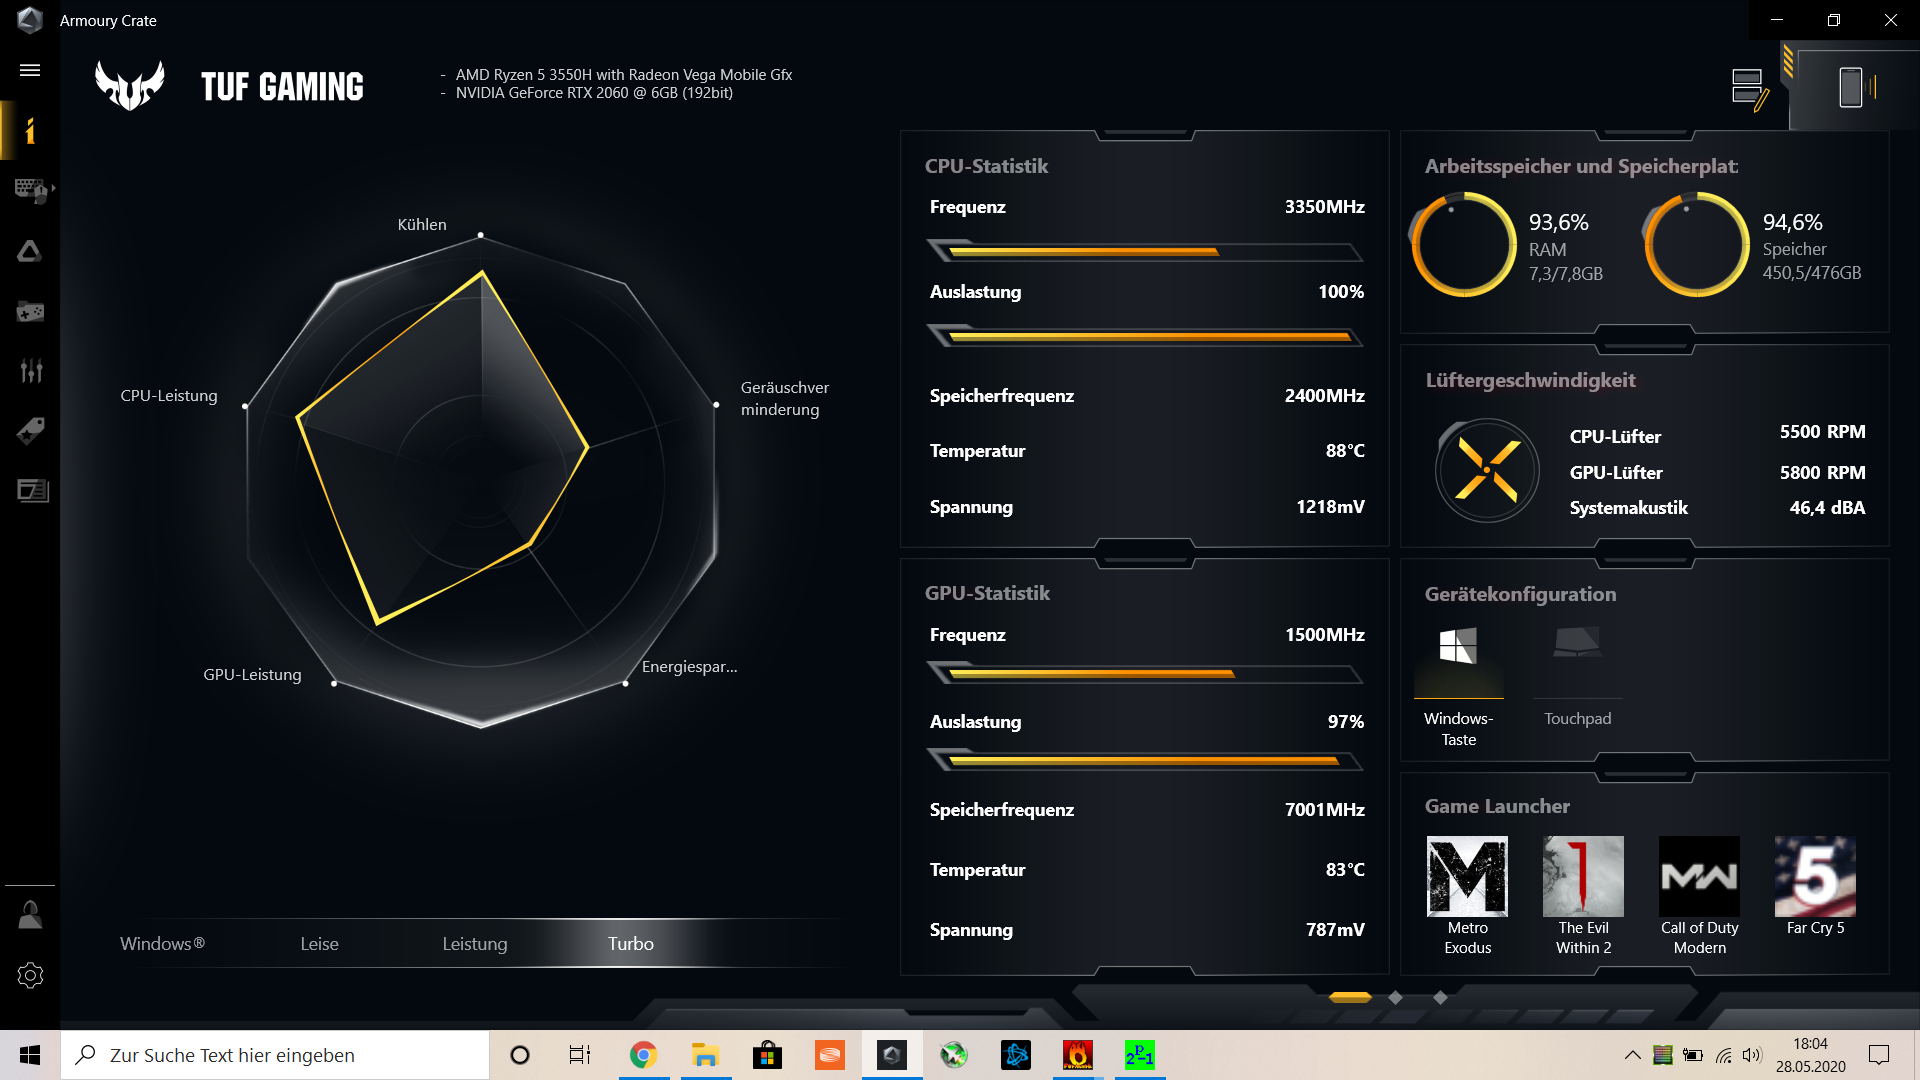1920x1080 pixels.
Task: Switch to Leistung operating mode
Action: [x=475, y=944]
